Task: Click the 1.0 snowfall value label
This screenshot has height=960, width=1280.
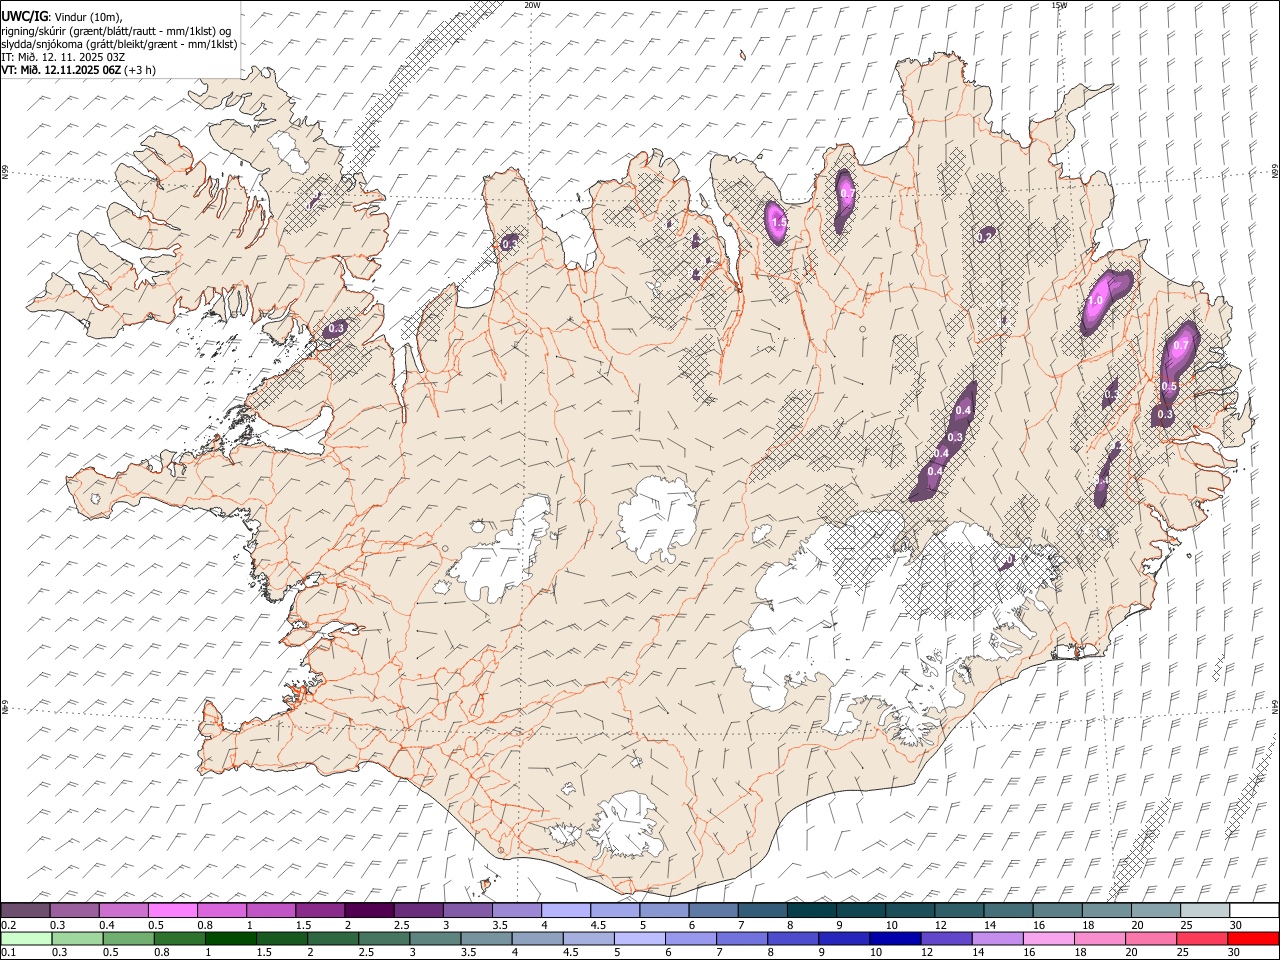Action: point(1095,301)
